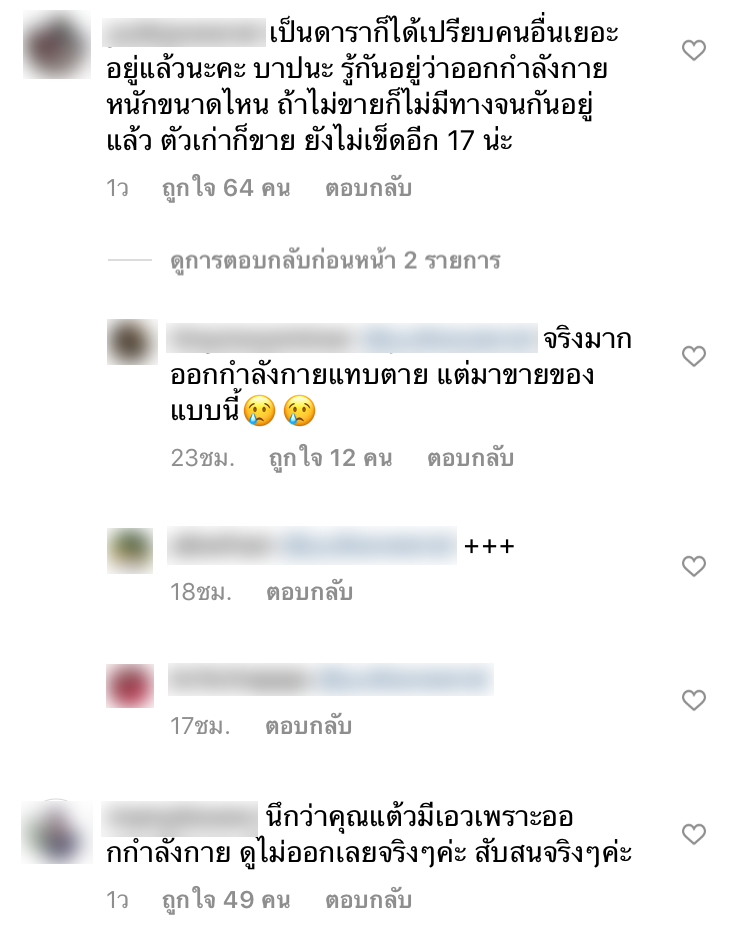Reply to the 18ชม. '+++' comment
The height and width of the screenshot is (944, 750).
[309, 592]
